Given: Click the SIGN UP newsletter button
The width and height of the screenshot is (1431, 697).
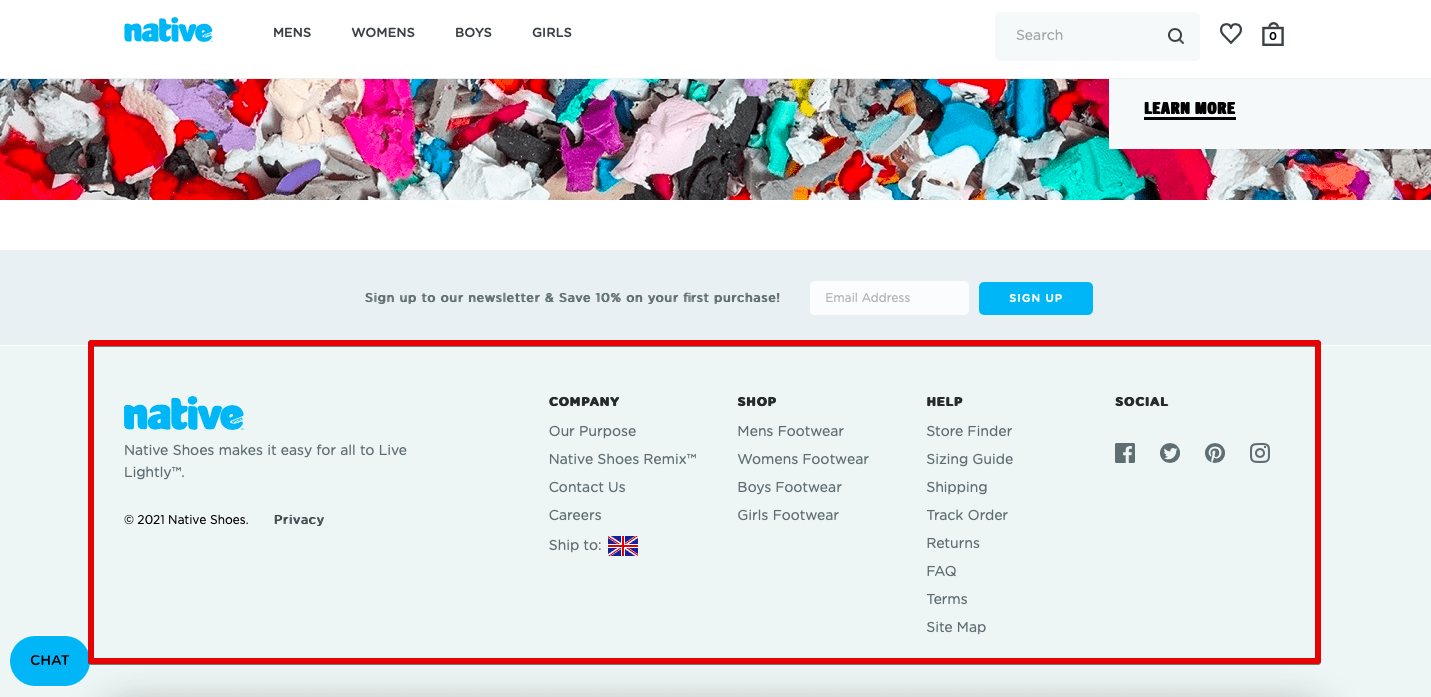Looking at the screenshot, I should [1036, 298].
